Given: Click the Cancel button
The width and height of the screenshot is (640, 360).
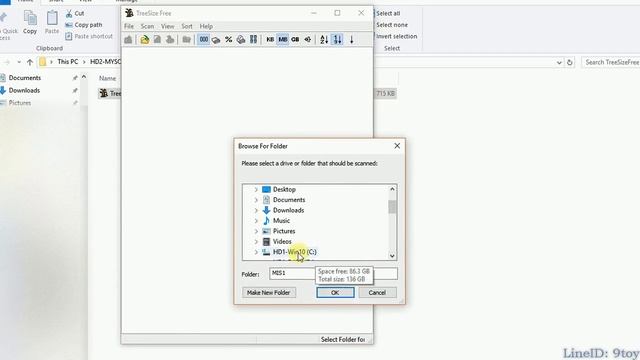Looking at the screenshot, I should click(377, 293).
